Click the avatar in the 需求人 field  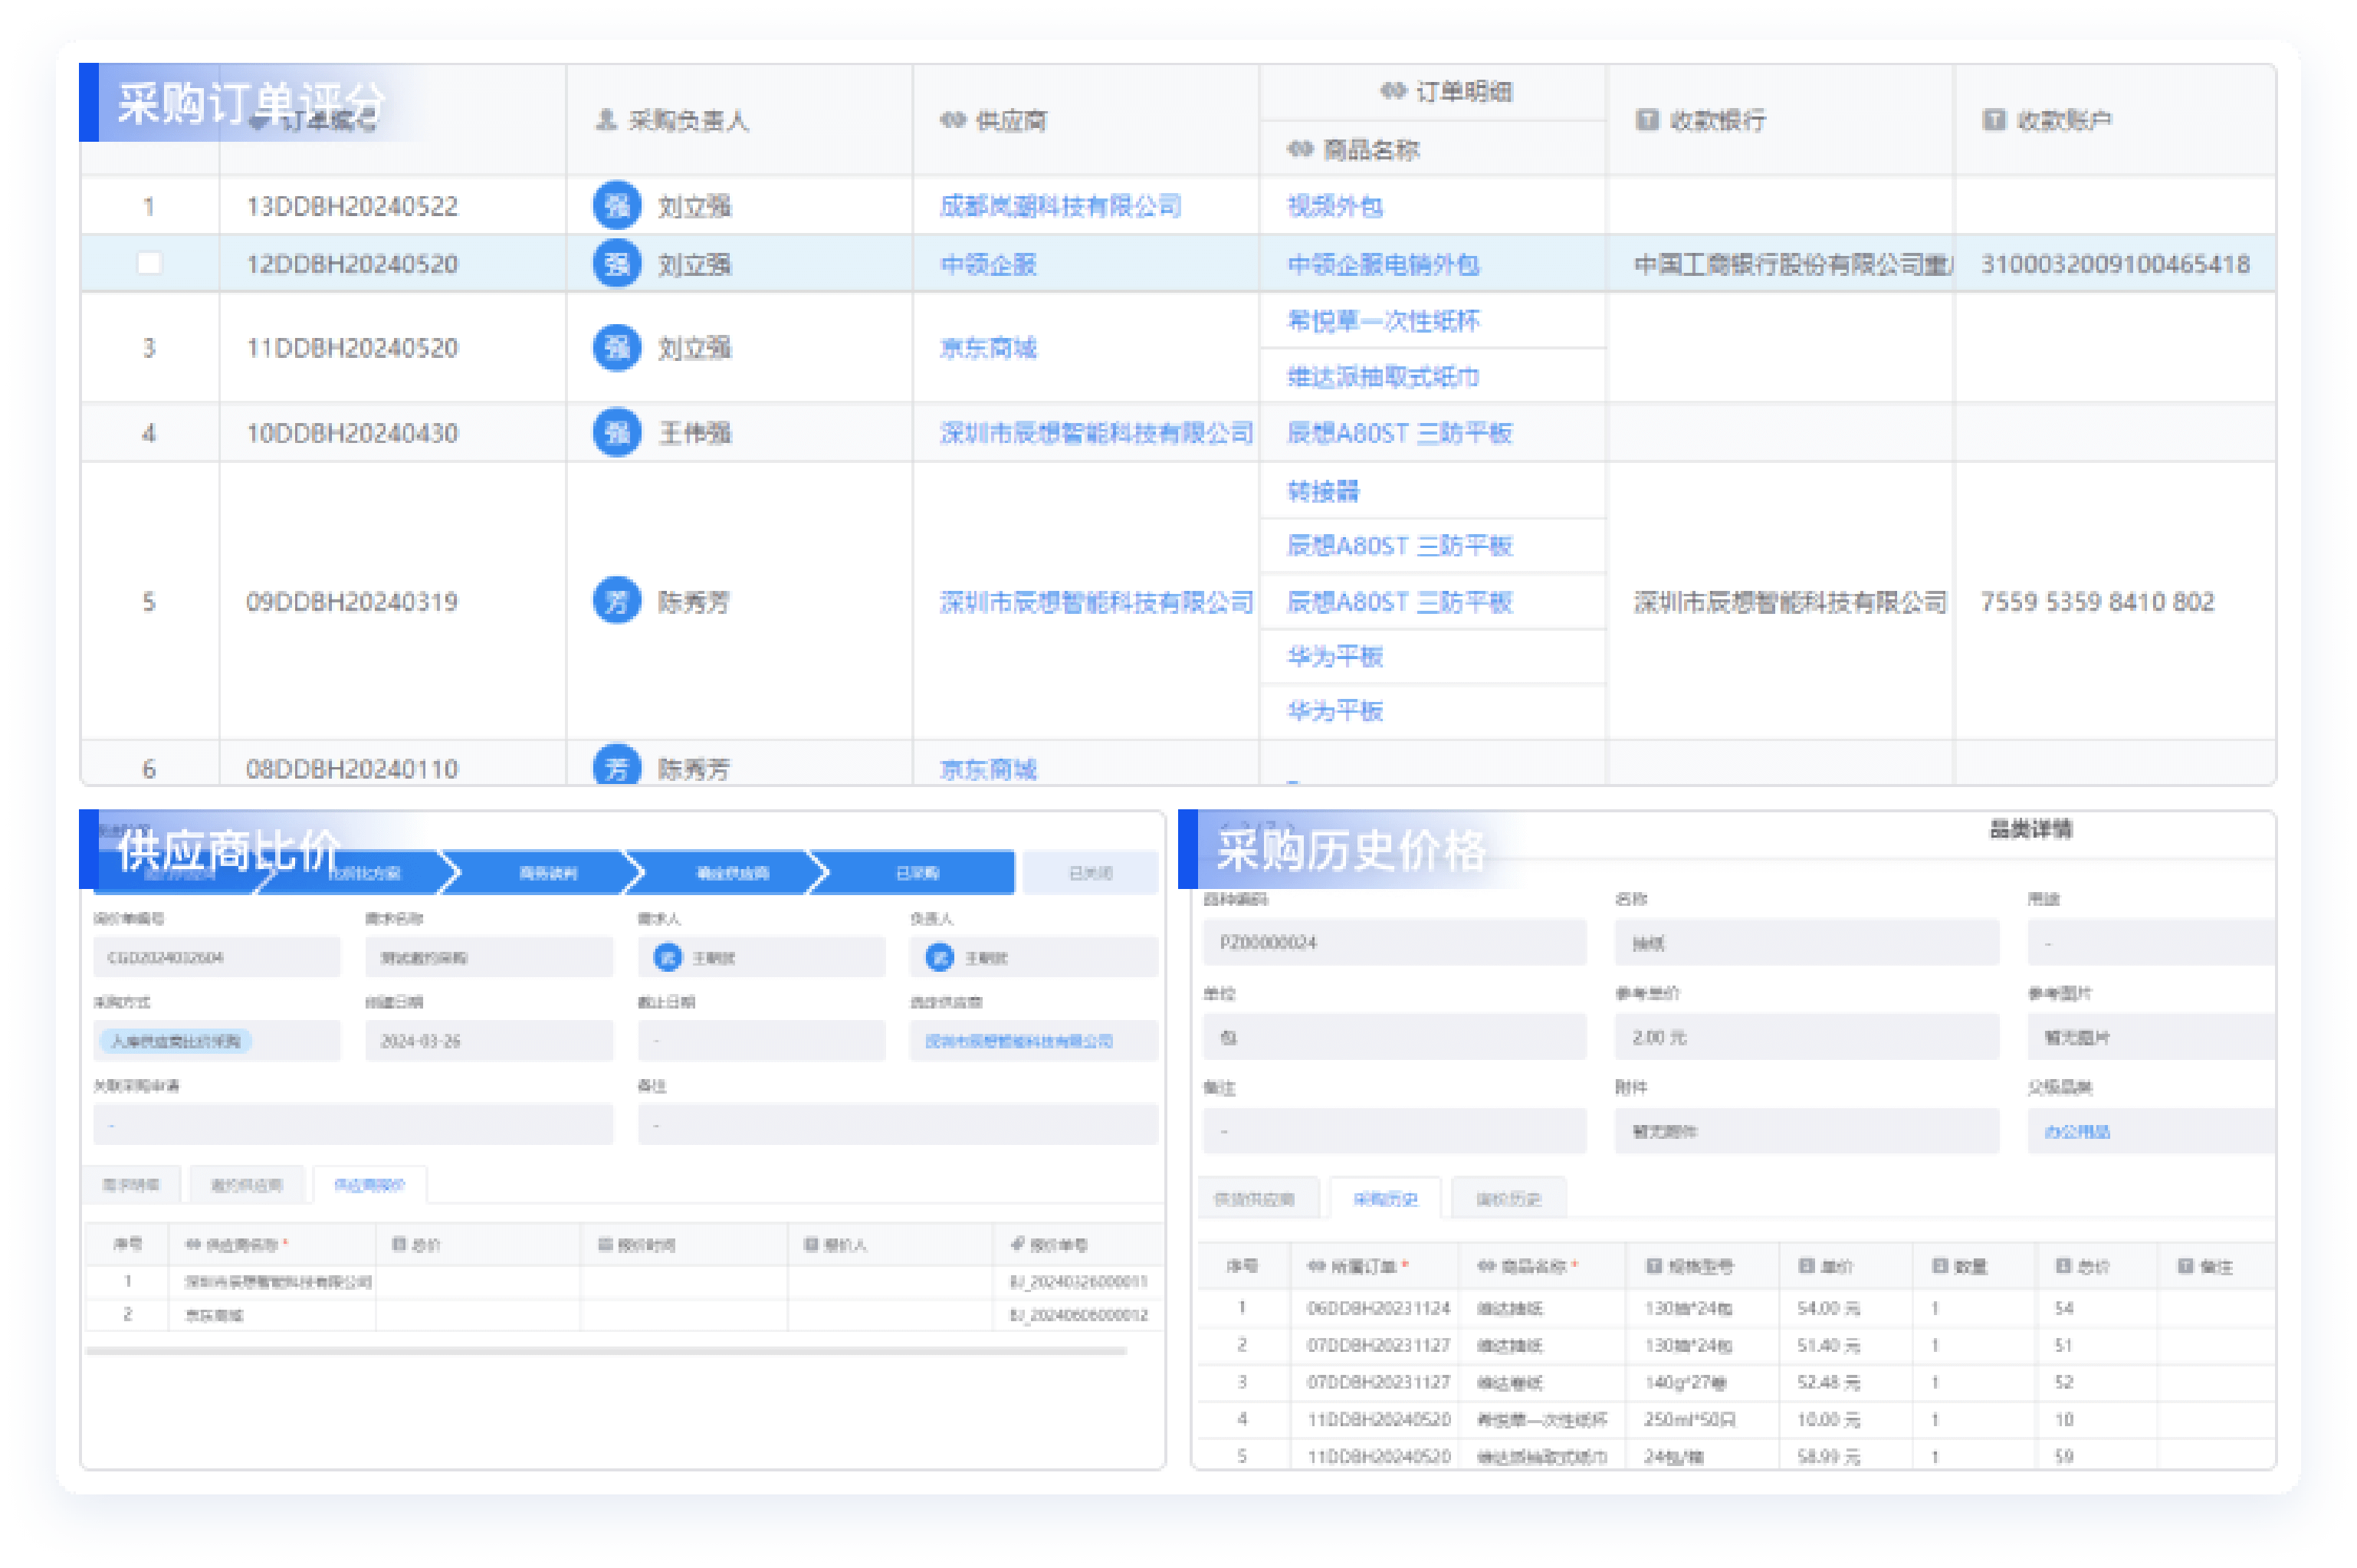tap(667, 957)
